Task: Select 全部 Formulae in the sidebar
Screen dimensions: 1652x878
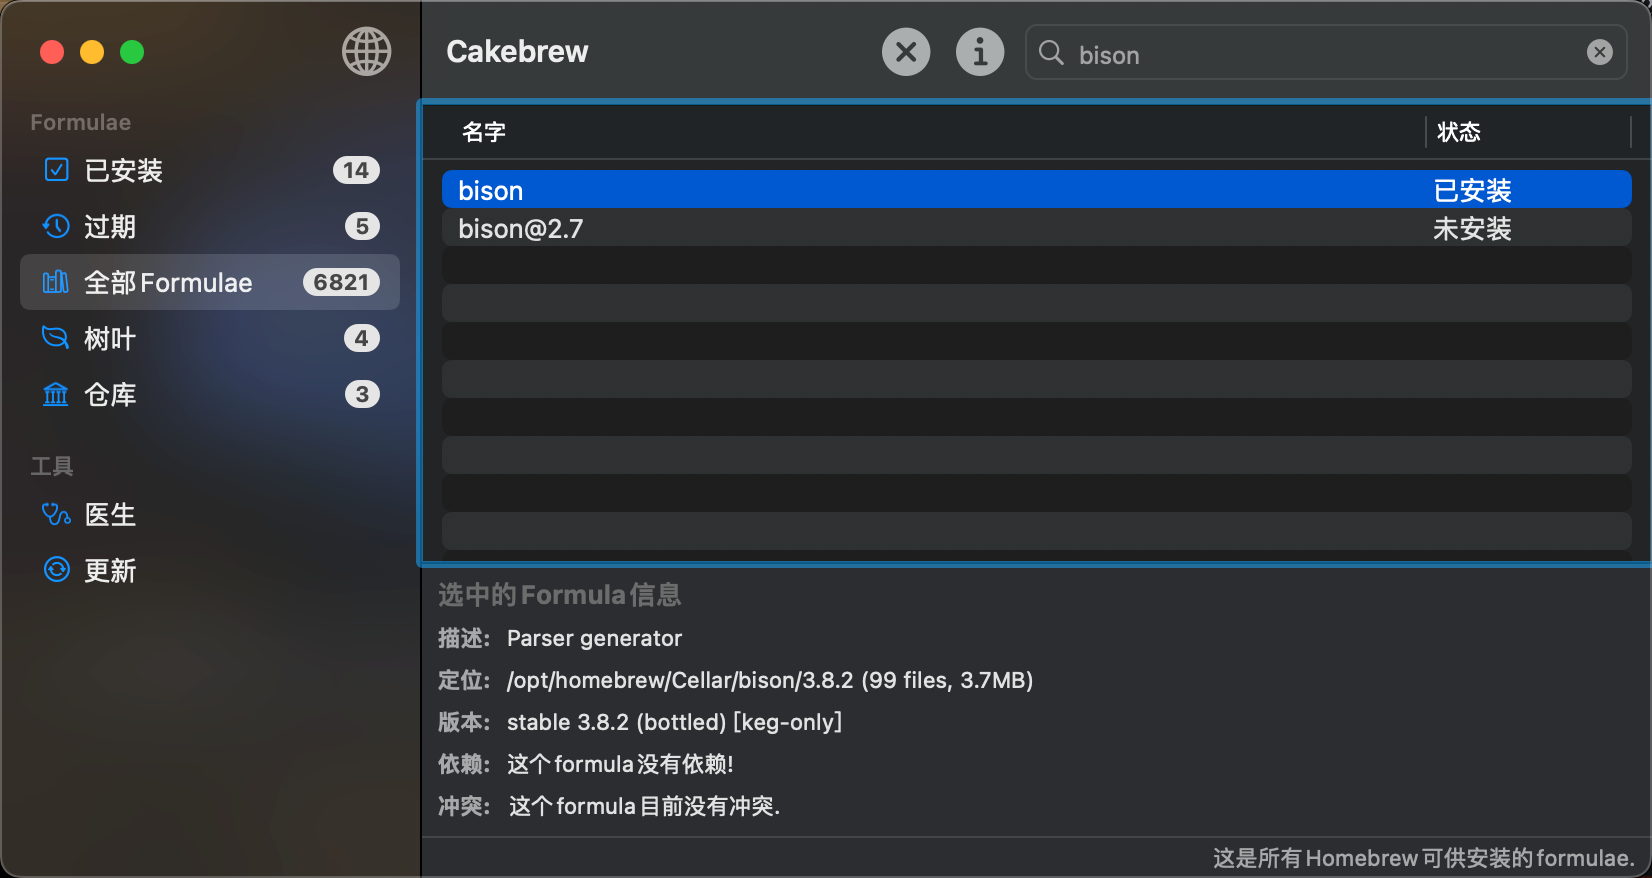Action: pyautogui.click(x=210, y=282)
